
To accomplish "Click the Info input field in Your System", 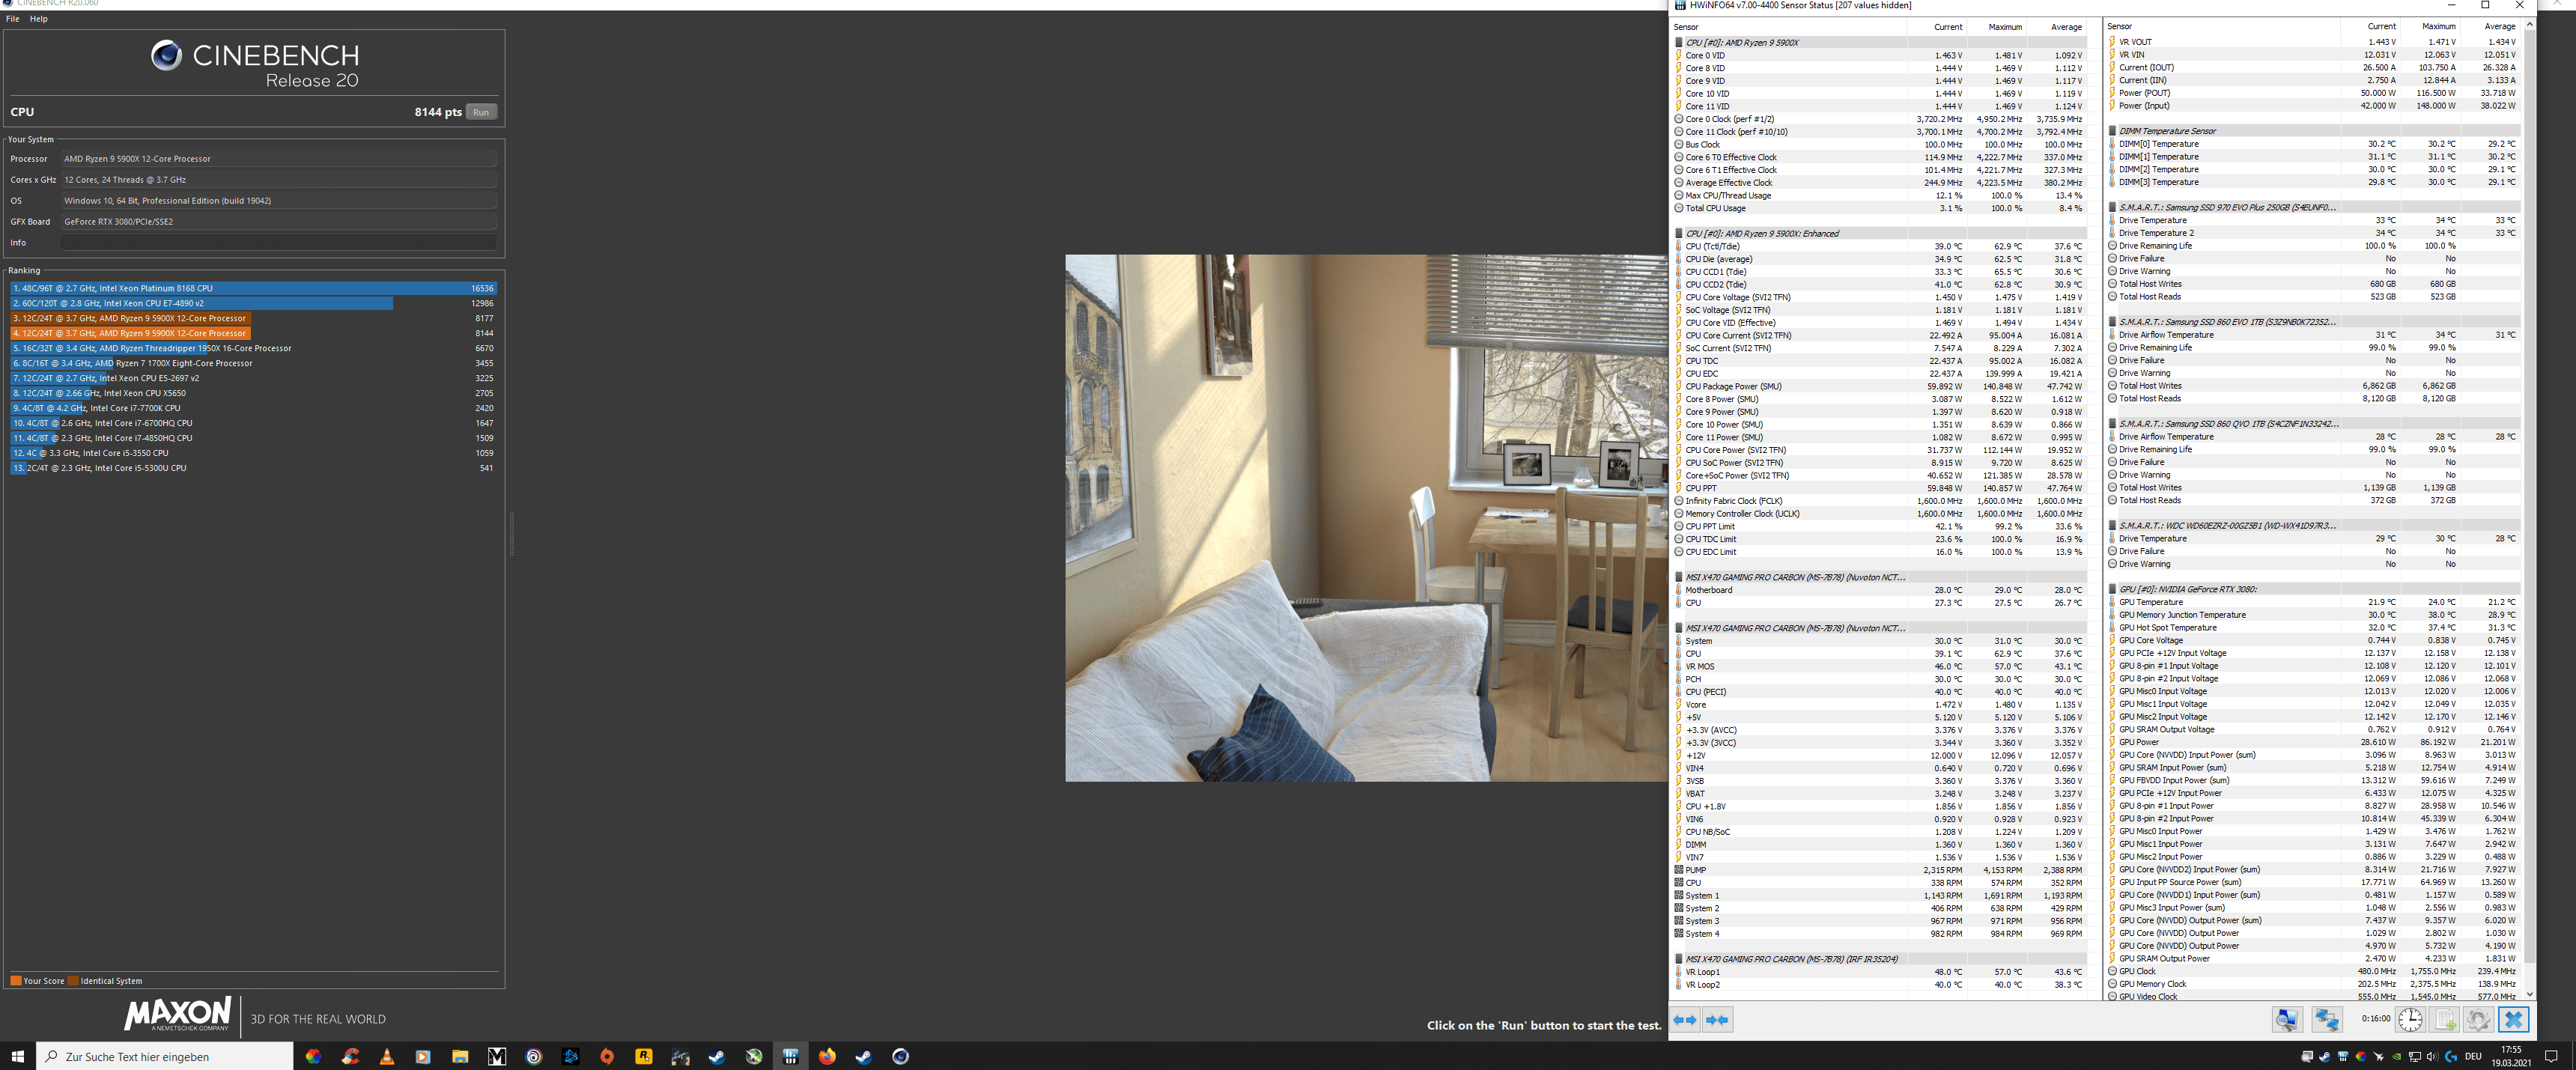I will pyautogui.click(x=278, y=243).
